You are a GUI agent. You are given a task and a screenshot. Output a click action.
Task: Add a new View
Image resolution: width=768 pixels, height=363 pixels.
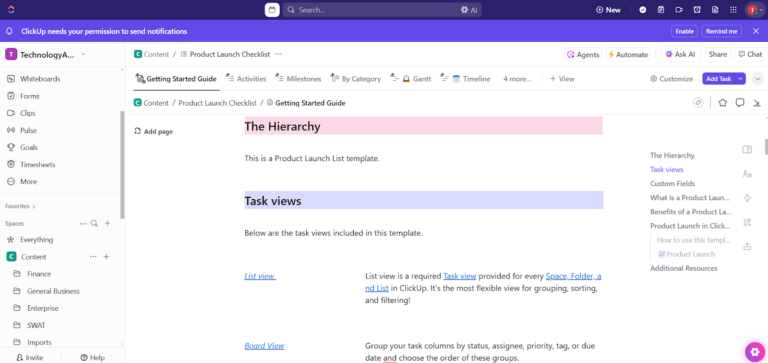pyautogui.click(x=562, y=79)
